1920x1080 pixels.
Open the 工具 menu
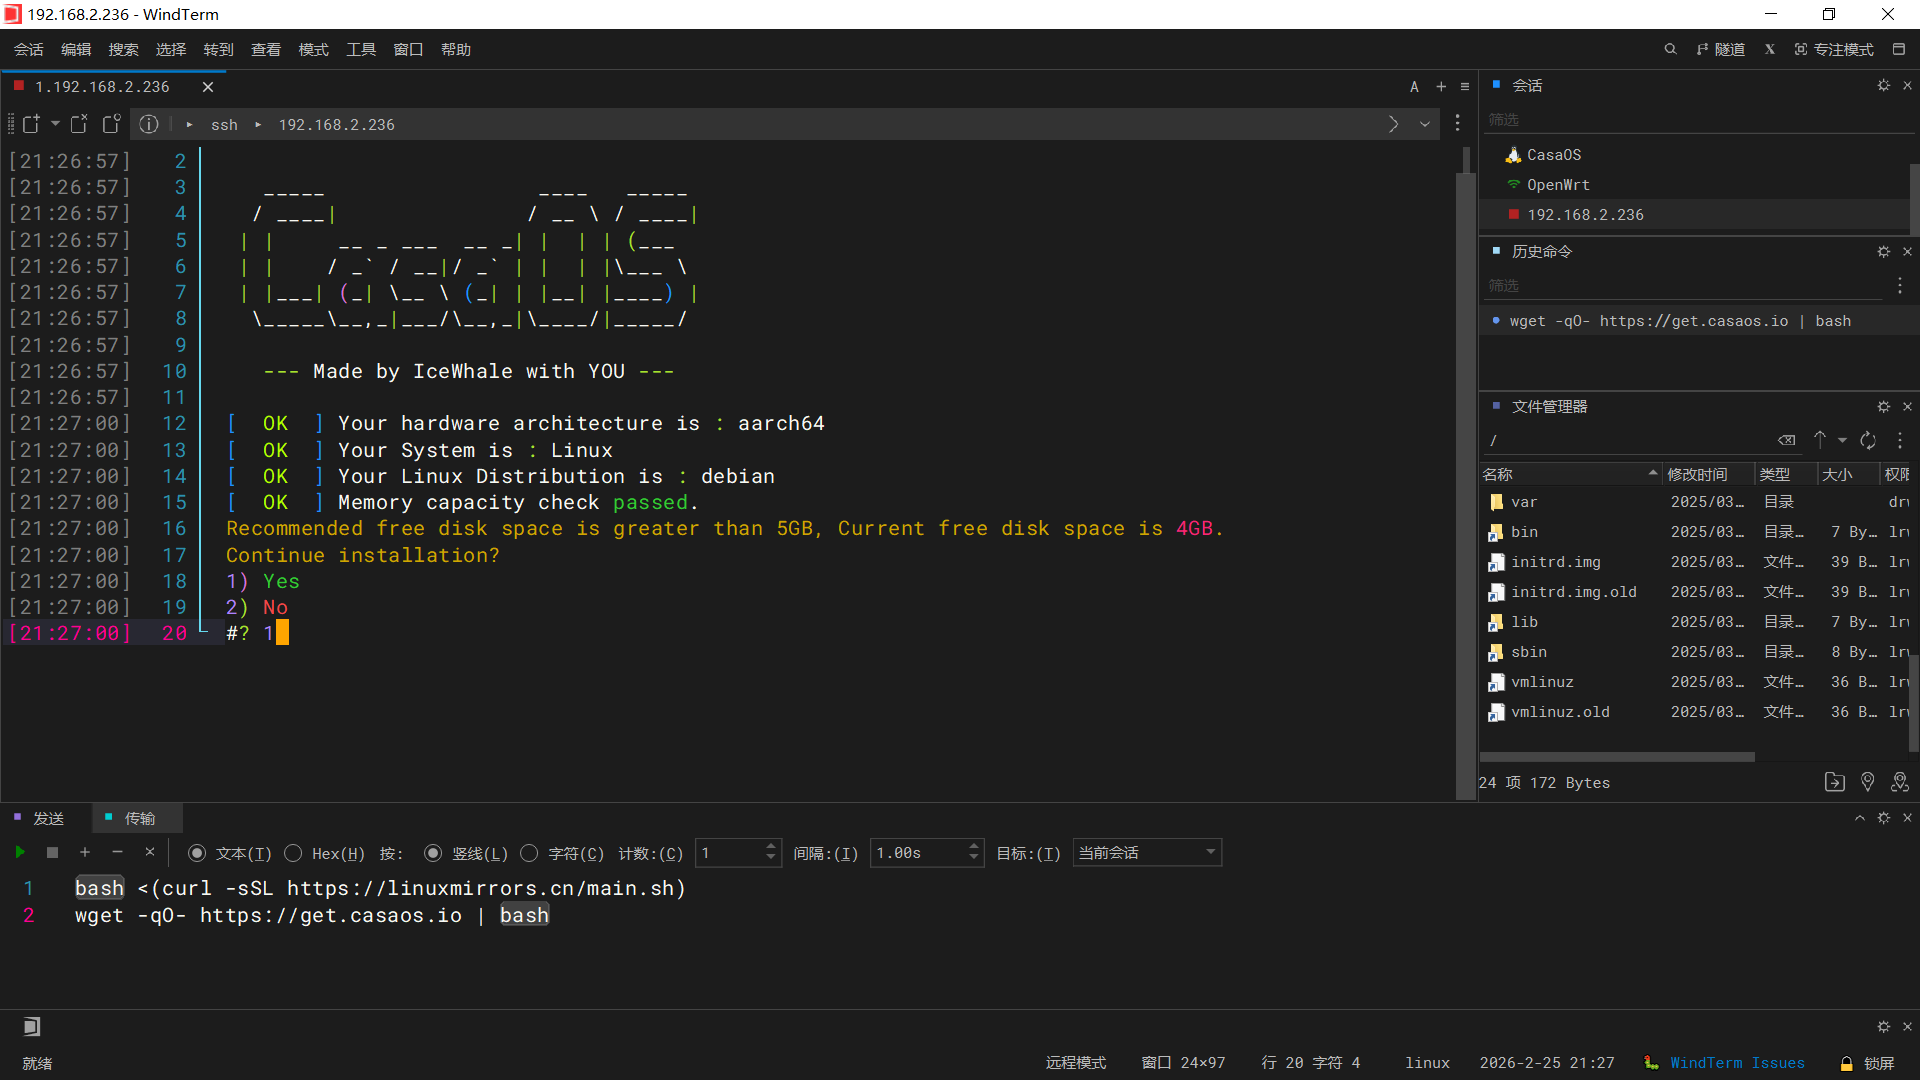(361, 49)
